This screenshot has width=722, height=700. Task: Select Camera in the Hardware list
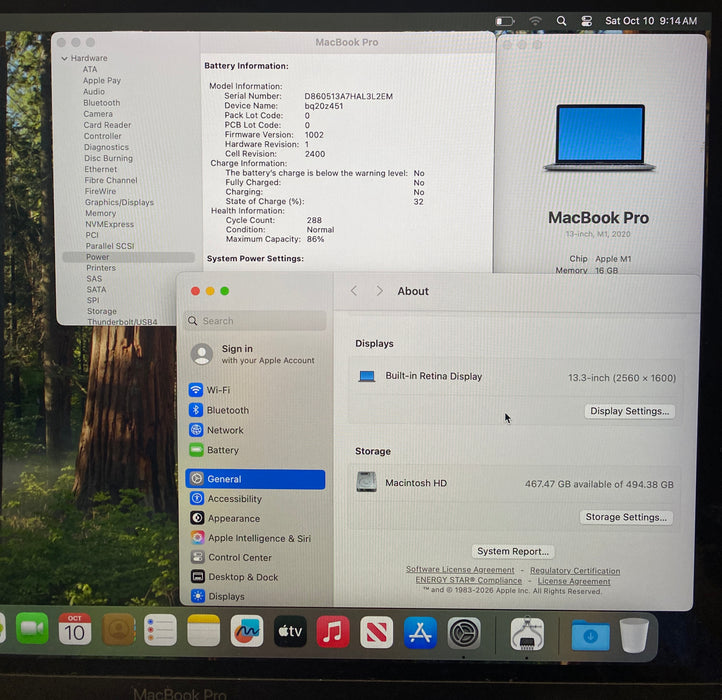98,114
